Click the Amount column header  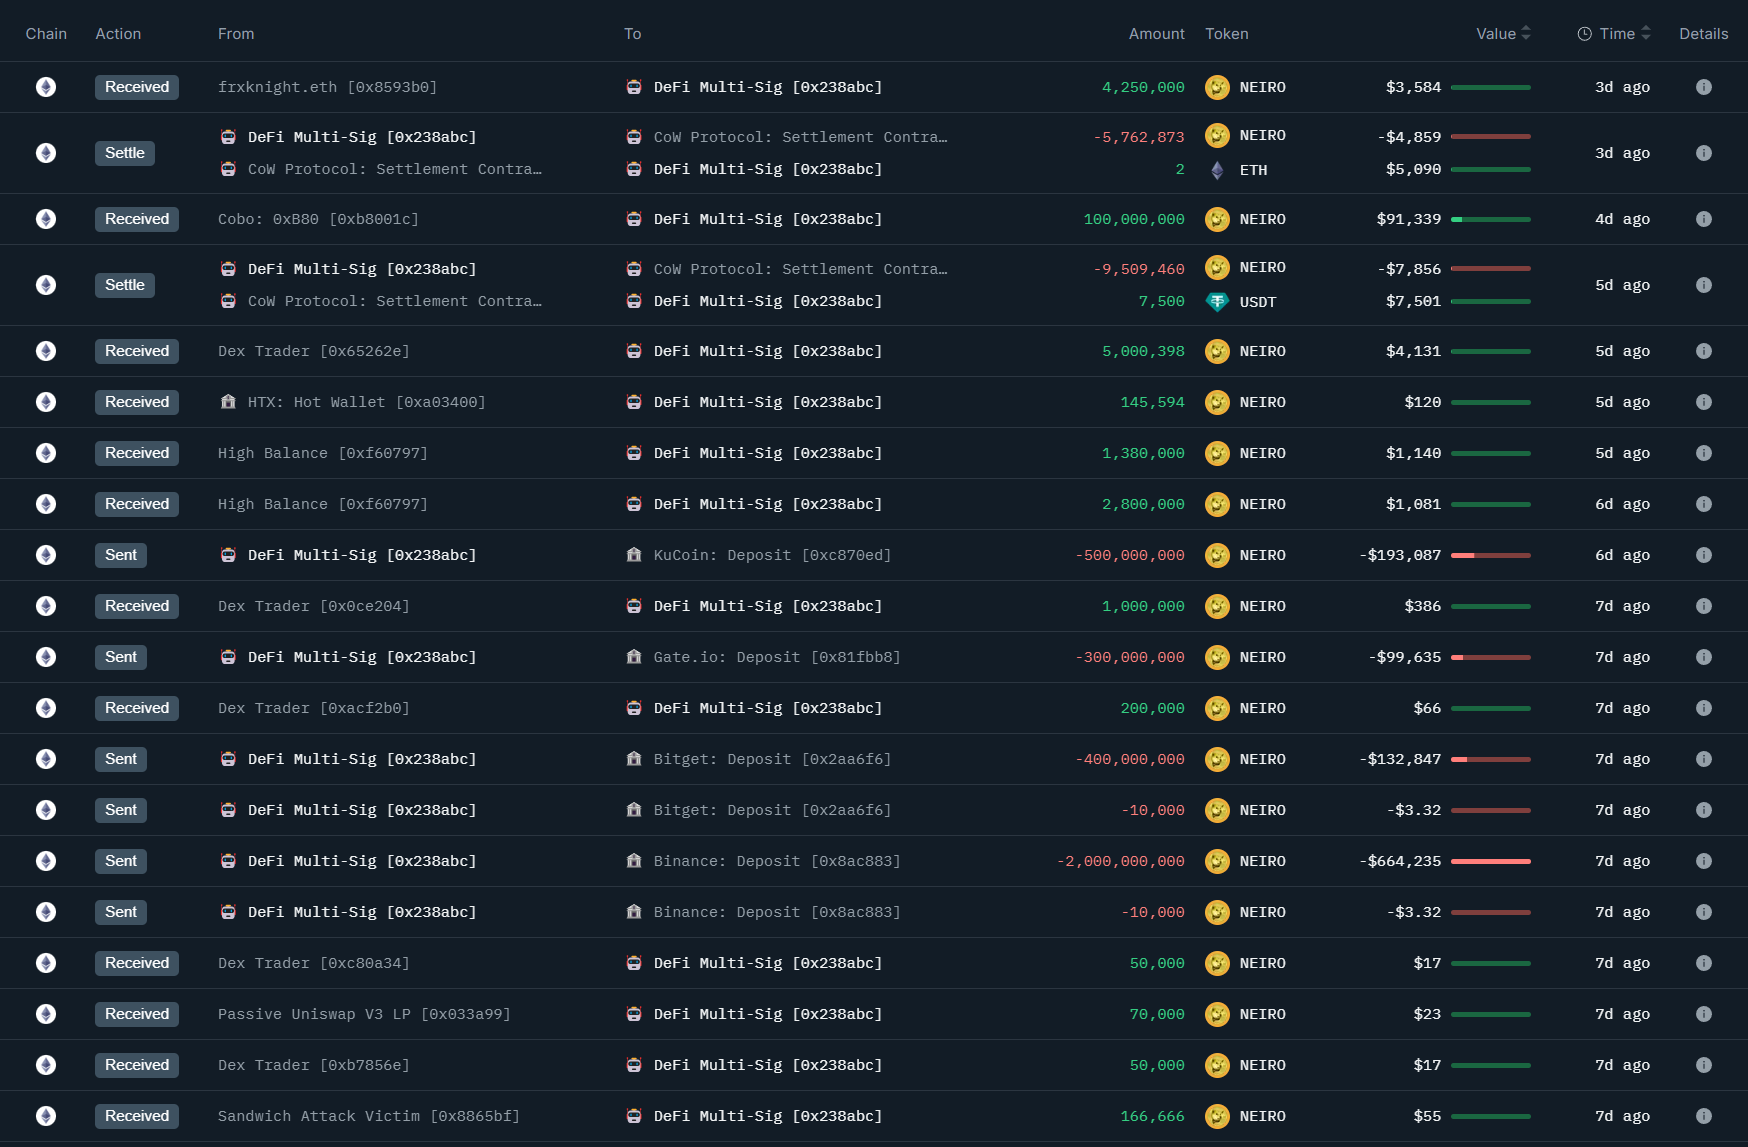[1156, 34]
